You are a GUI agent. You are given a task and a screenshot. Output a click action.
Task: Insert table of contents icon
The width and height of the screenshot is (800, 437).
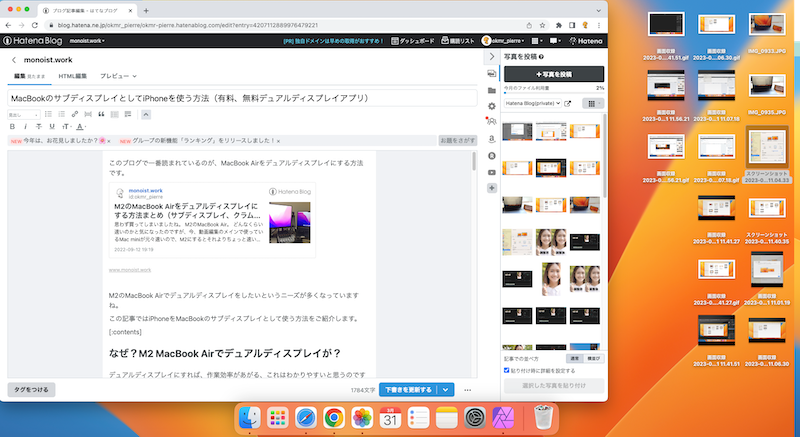[x=114, y=114]
